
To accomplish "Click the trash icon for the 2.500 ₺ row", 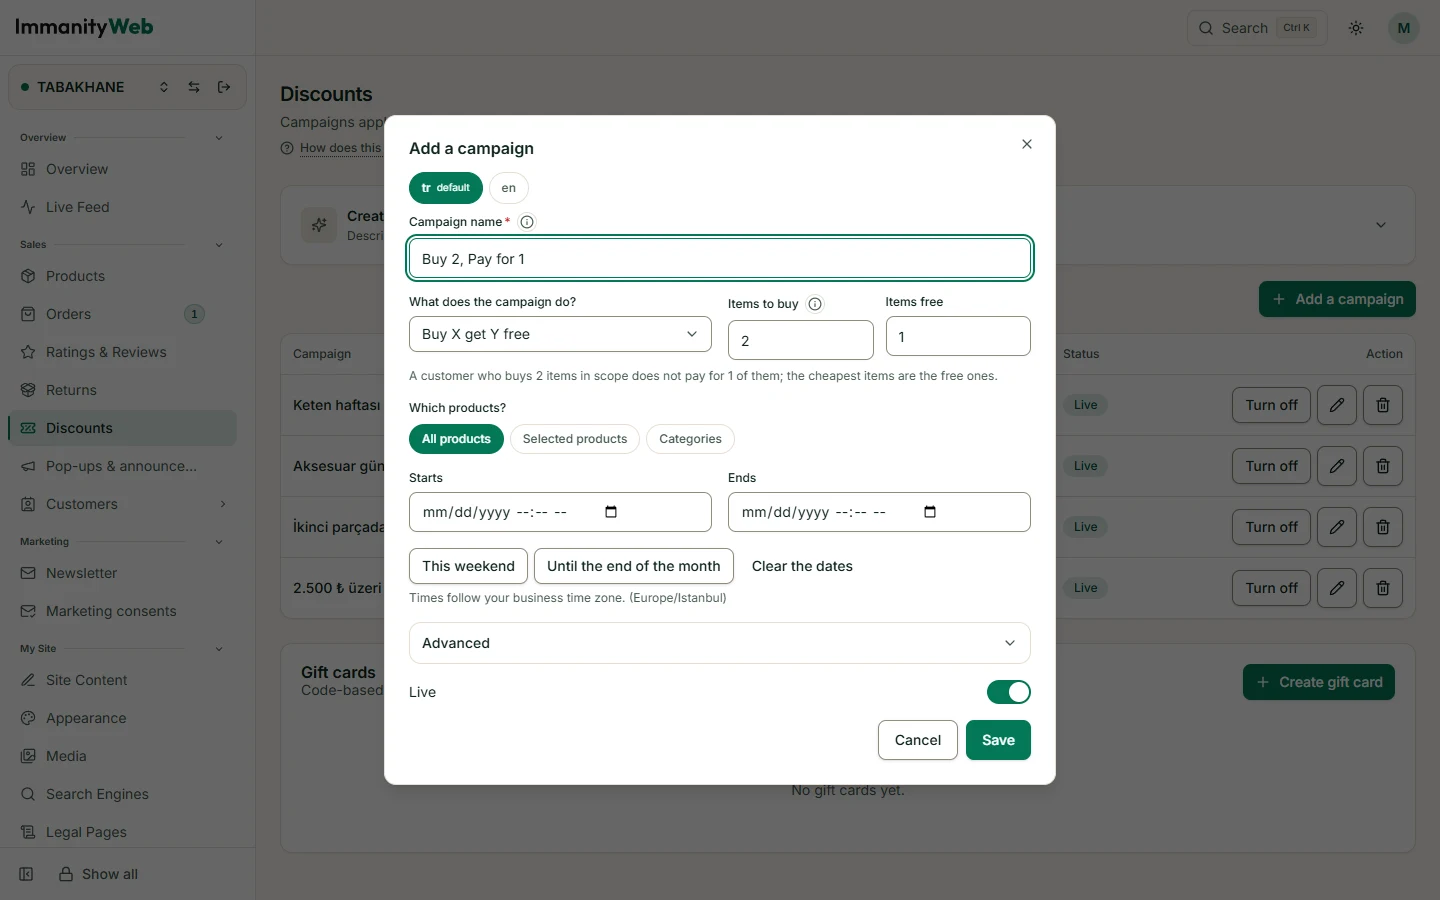I will point(1383,588).
